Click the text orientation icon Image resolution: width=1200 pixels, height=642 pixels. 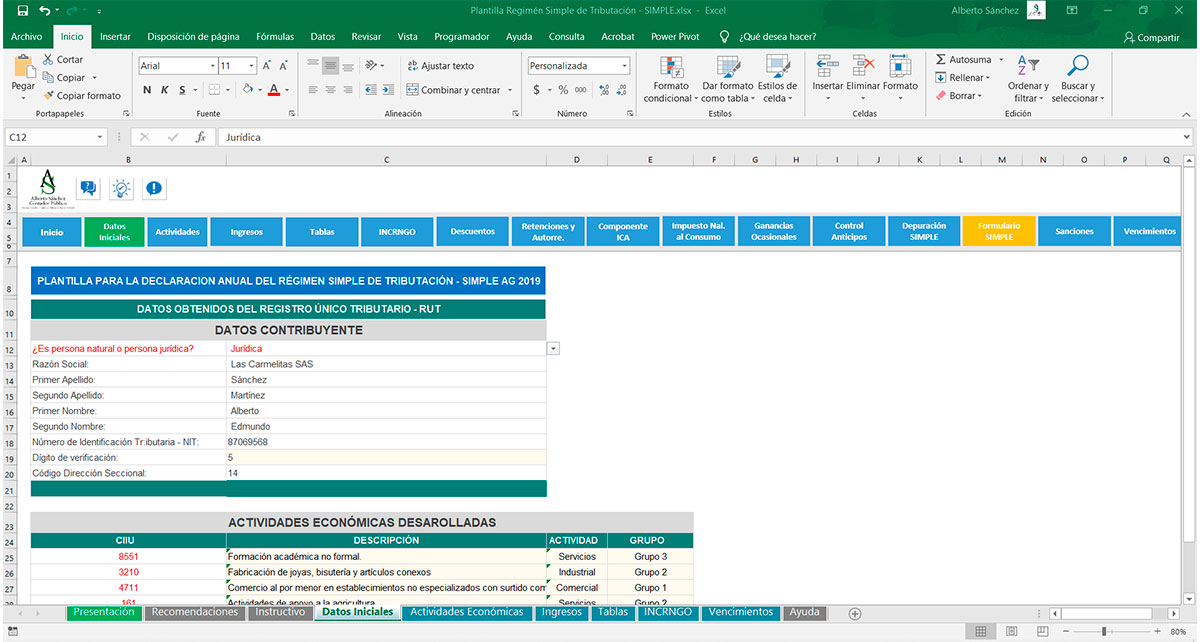tap(371, 66)
